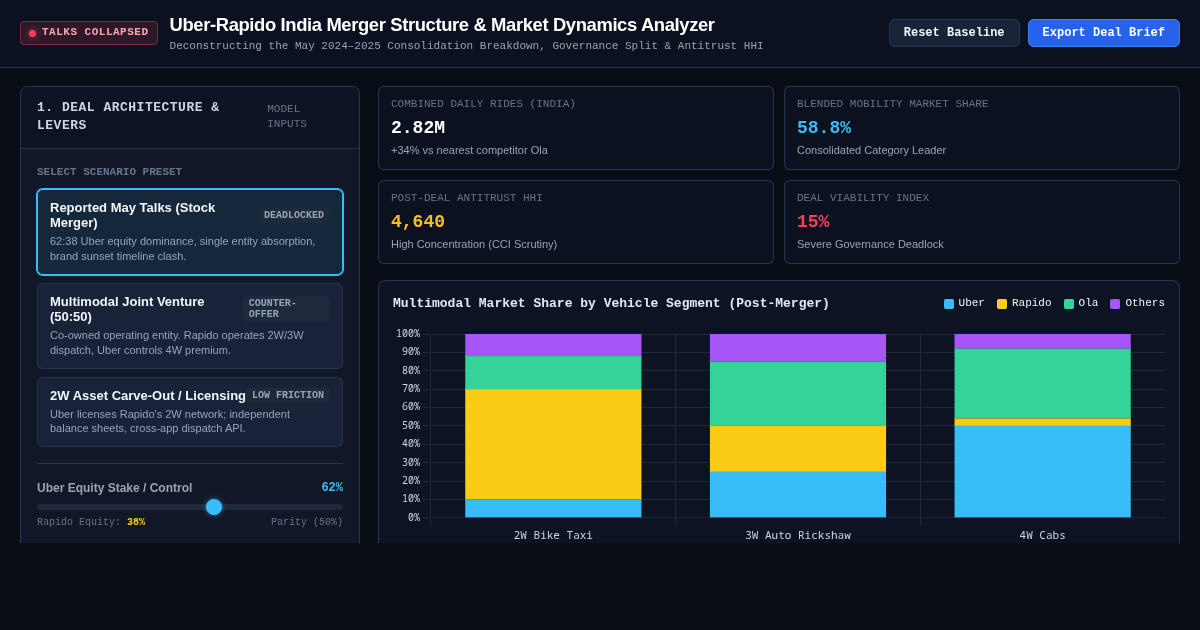
Task: Click the Reset Baseline button
Action: click(954, 33)
